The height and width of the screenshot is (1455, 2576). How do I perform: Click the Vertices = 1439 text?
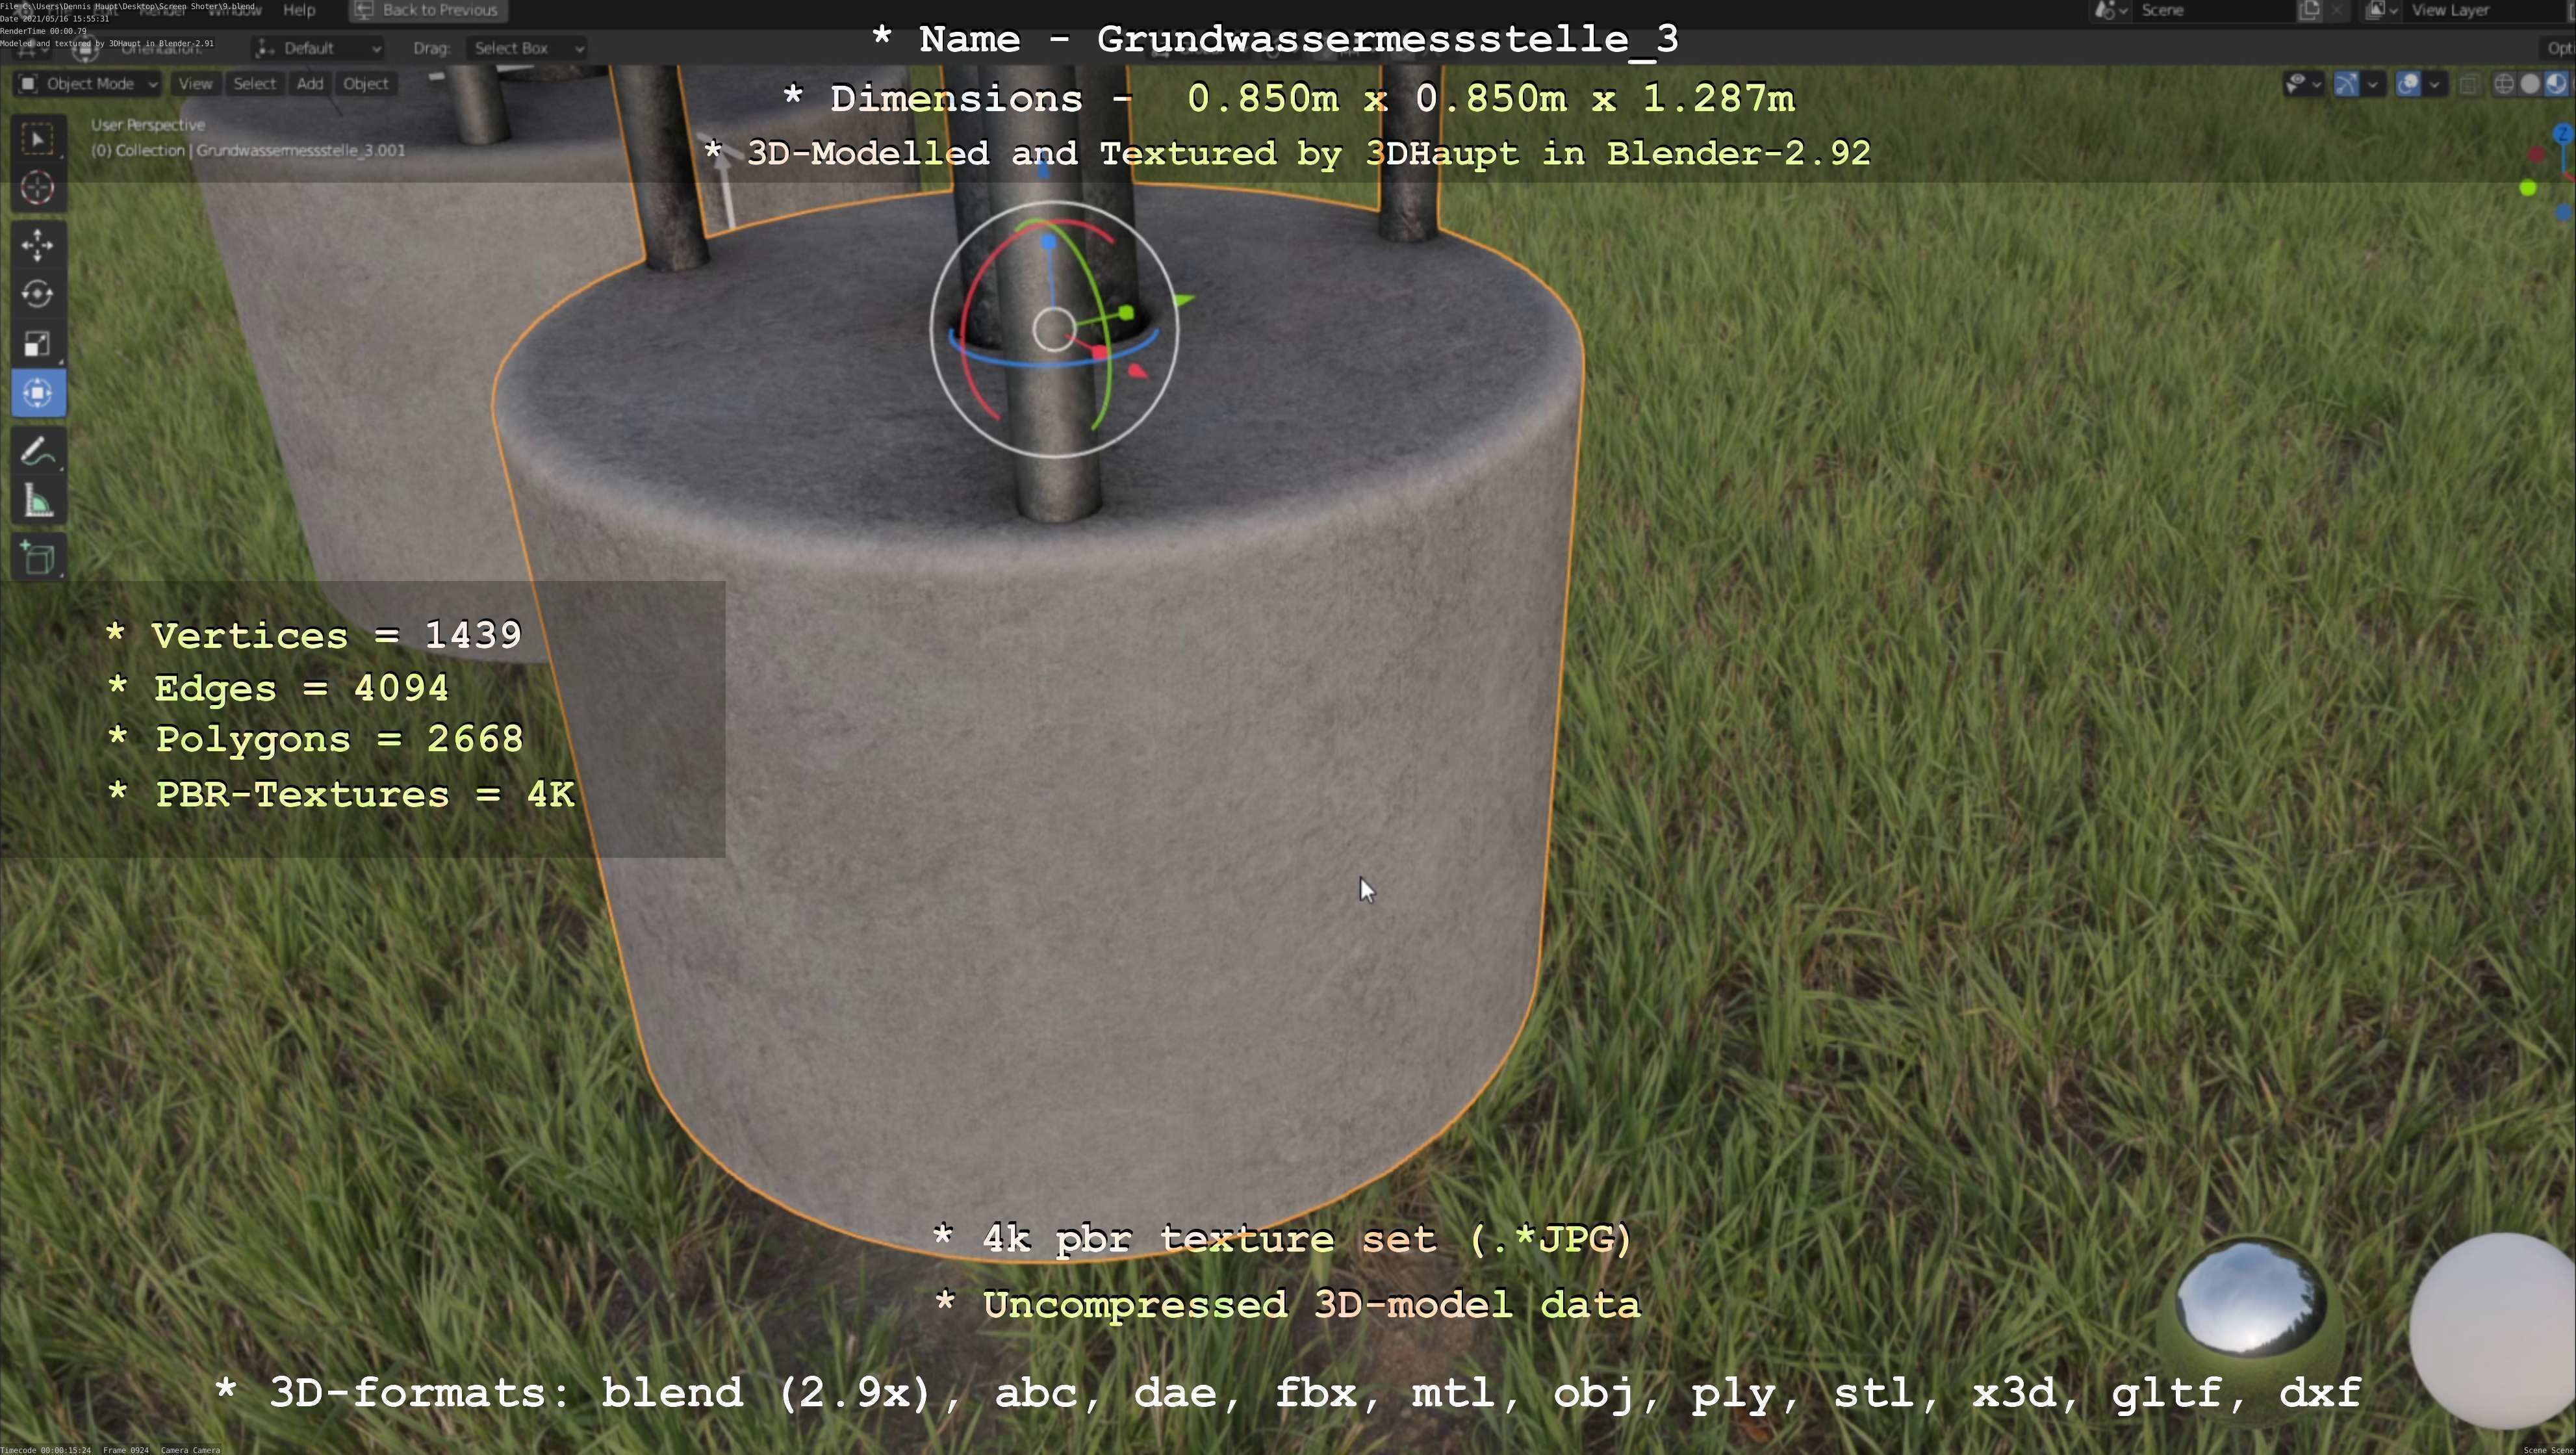coord(314,635)
